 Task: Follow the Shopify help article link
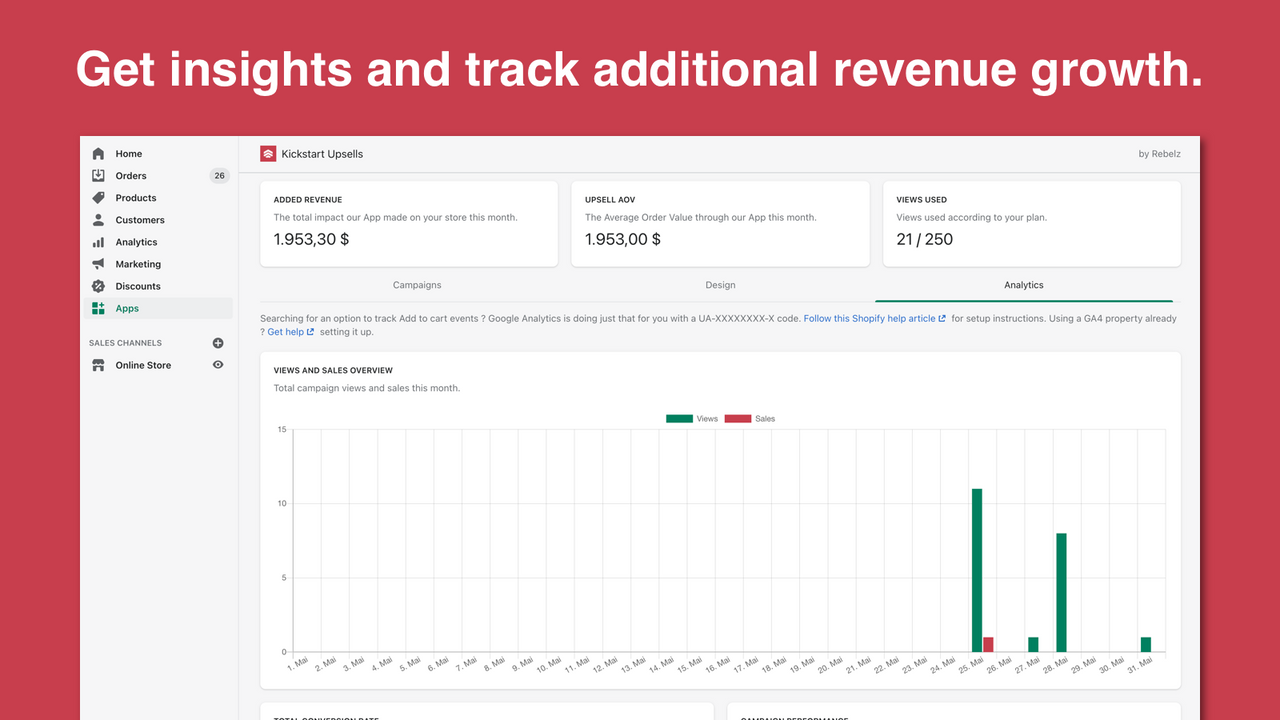click(871, 318)
